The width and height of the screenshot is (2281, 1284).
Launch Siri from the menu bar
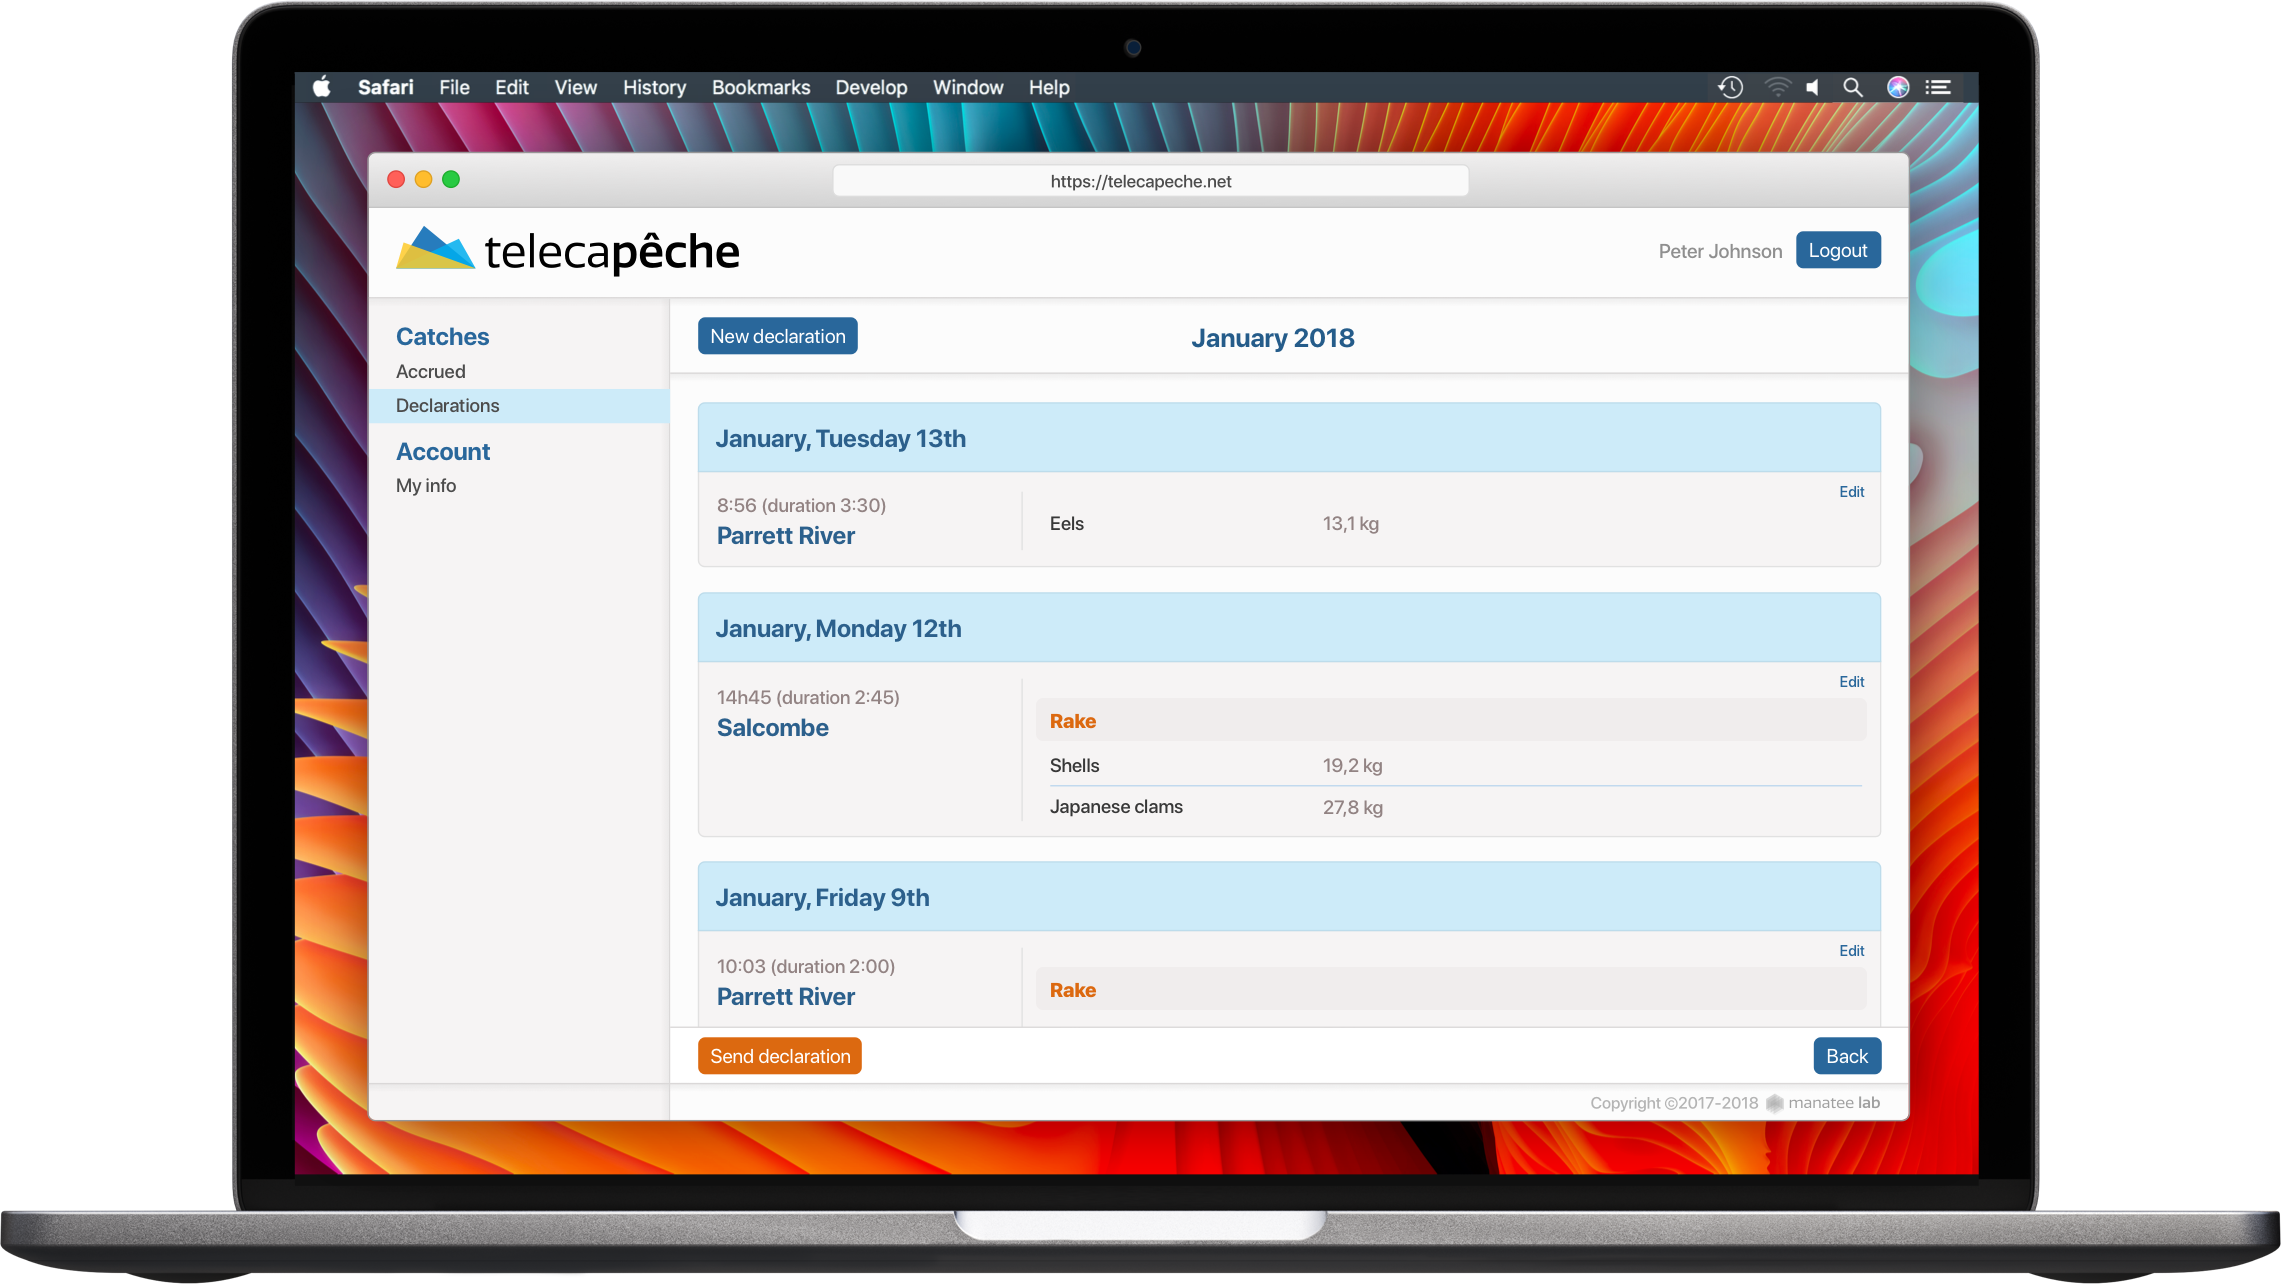[x=1897, y=87]
